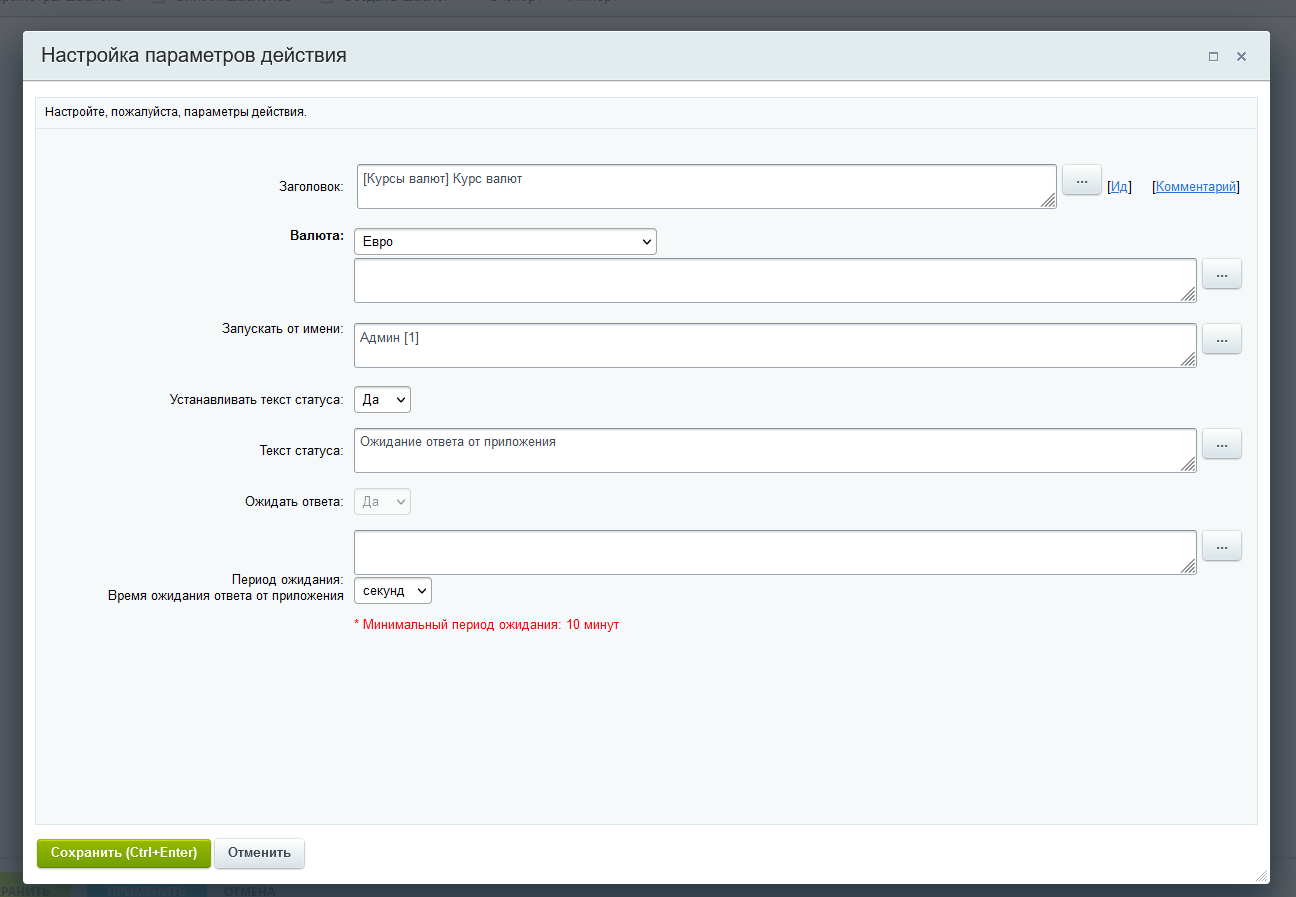Image resolution: width=1296 pixels, height=897 pixels.
Task: Click the empty text area under Валюта
Action: coord(774,280)
